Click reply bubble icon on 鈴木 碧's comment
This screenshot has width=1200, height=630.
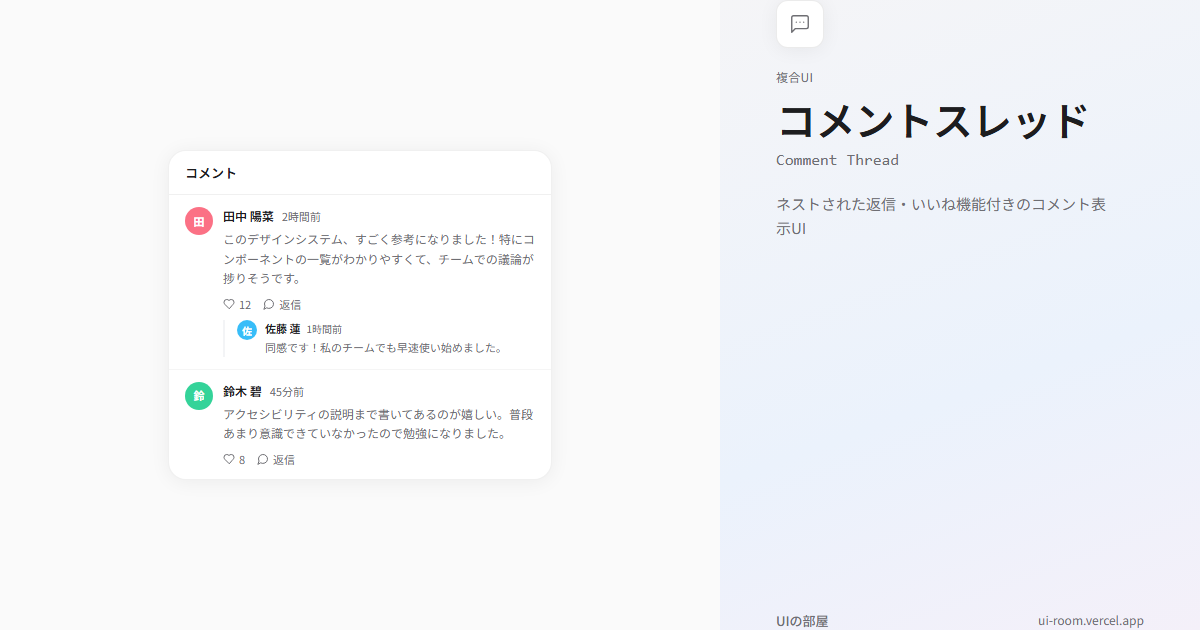coord(263,459)
